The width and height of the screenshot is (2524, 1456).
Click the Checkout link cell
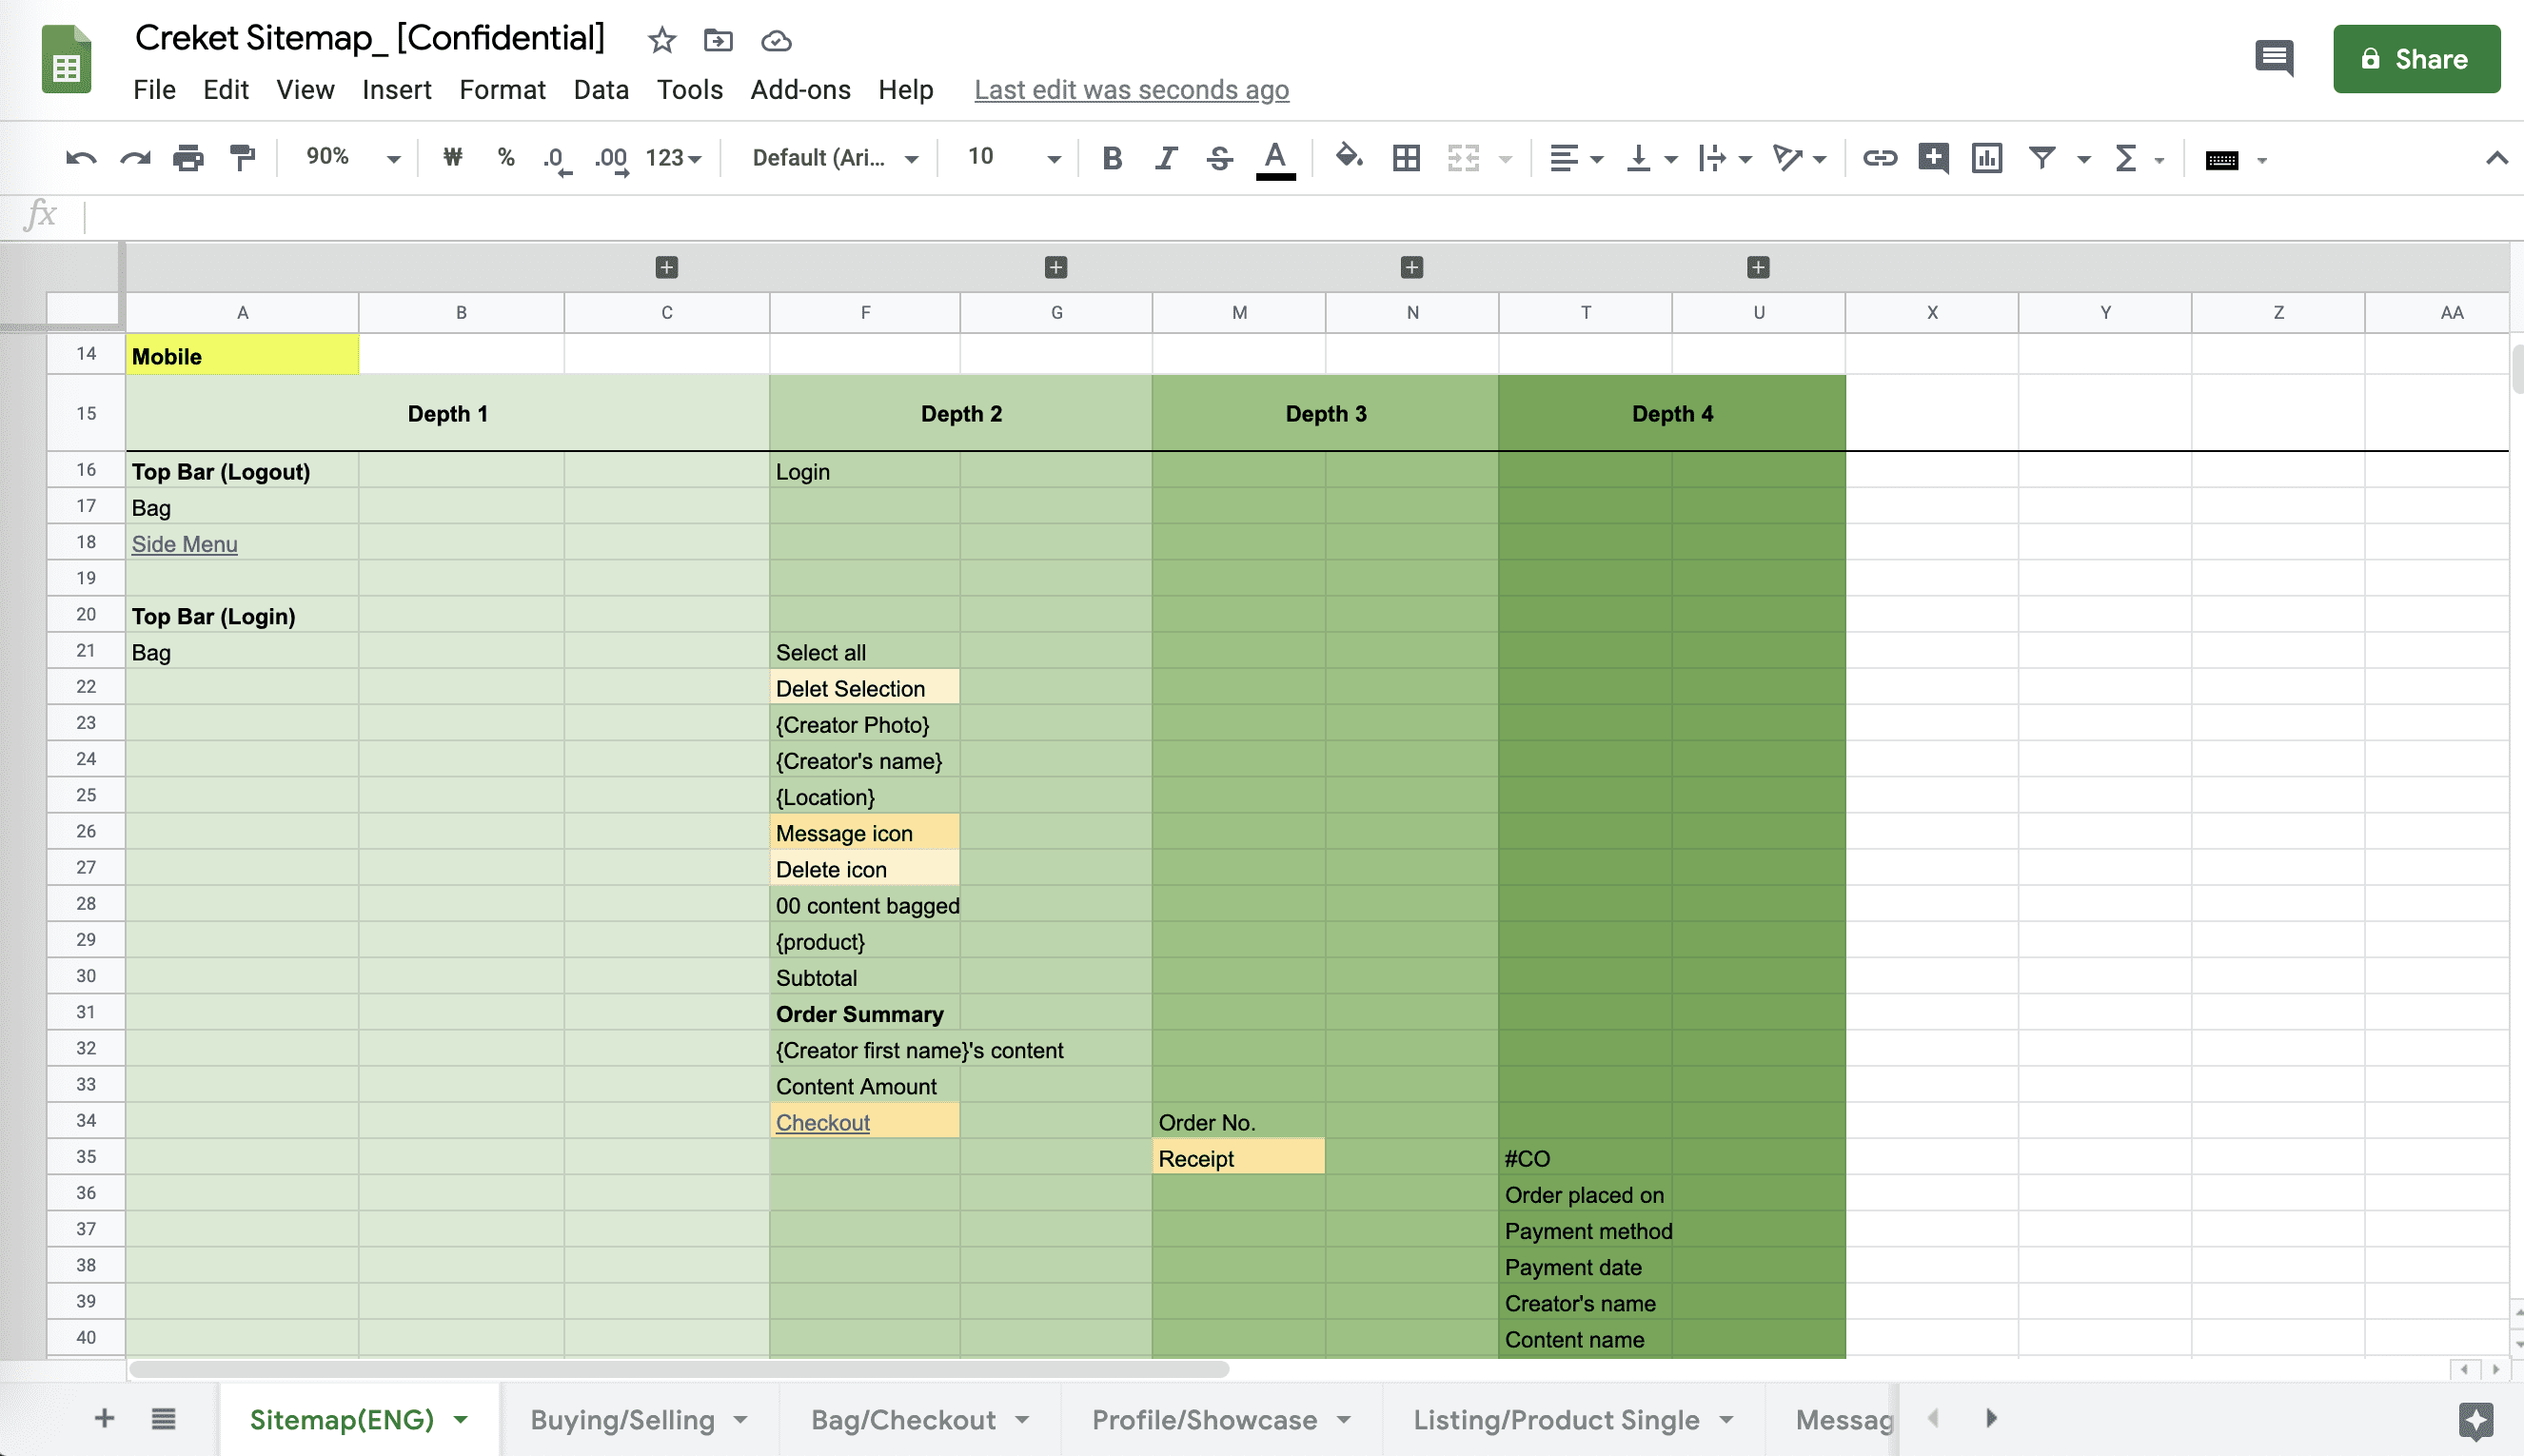click(865, 1122)
